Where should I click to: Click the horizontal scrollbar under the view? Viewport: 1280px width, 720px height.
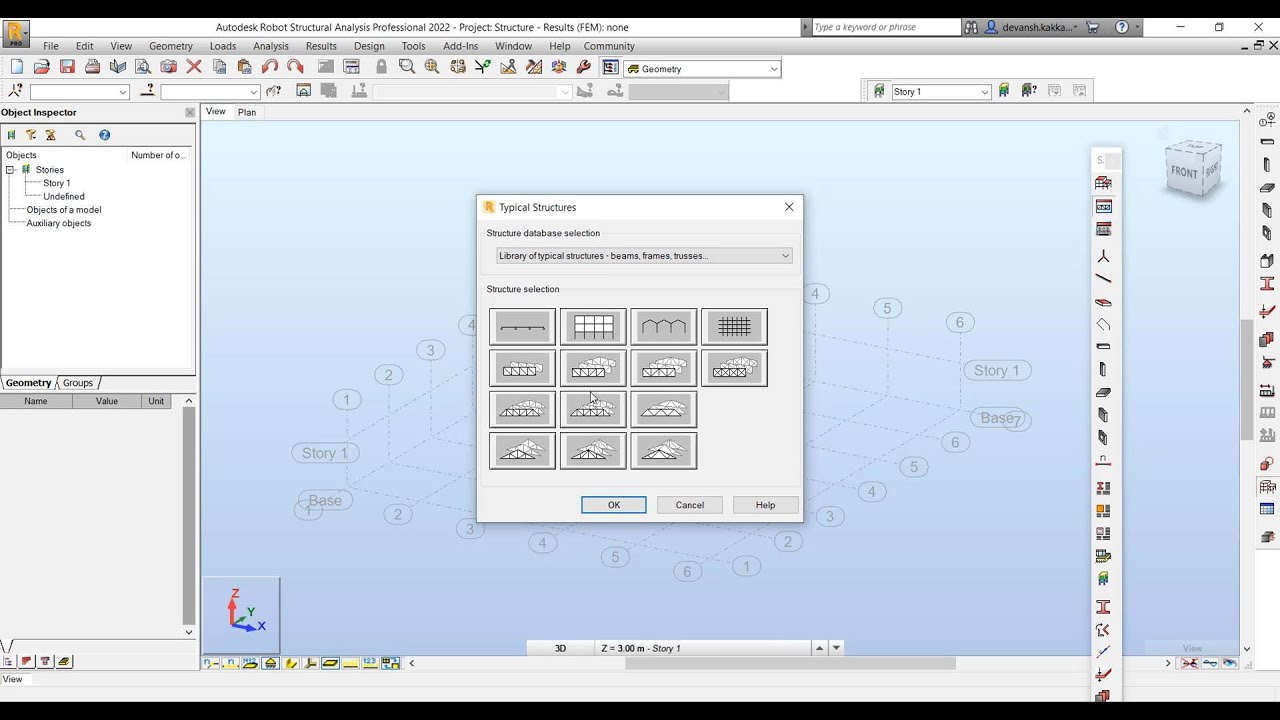pos(789,663)
